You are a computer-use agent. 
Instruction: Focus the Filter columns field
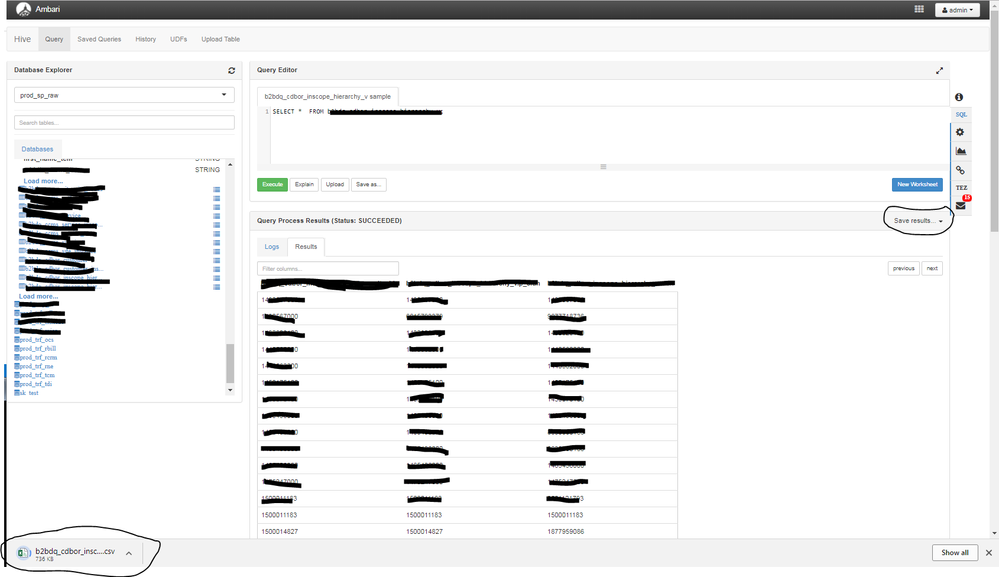(x=328, y=269)
